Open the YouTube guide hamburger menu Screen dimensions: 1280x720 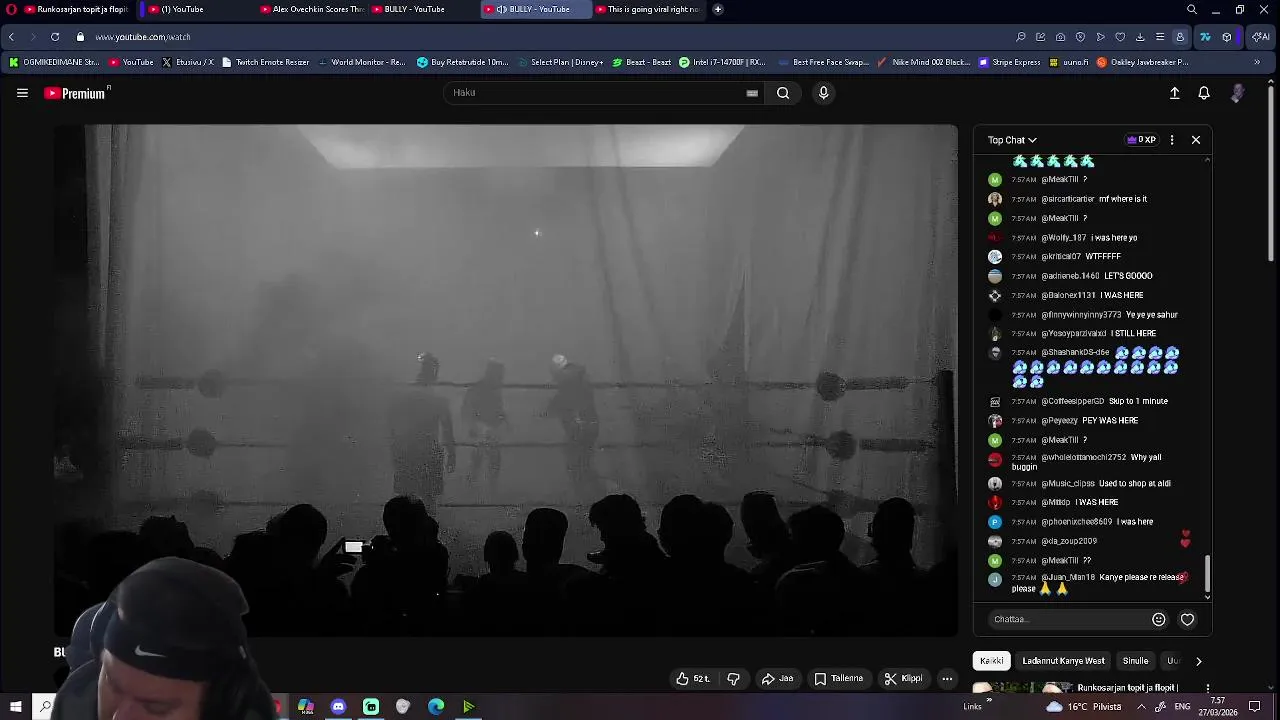[22, 93]
